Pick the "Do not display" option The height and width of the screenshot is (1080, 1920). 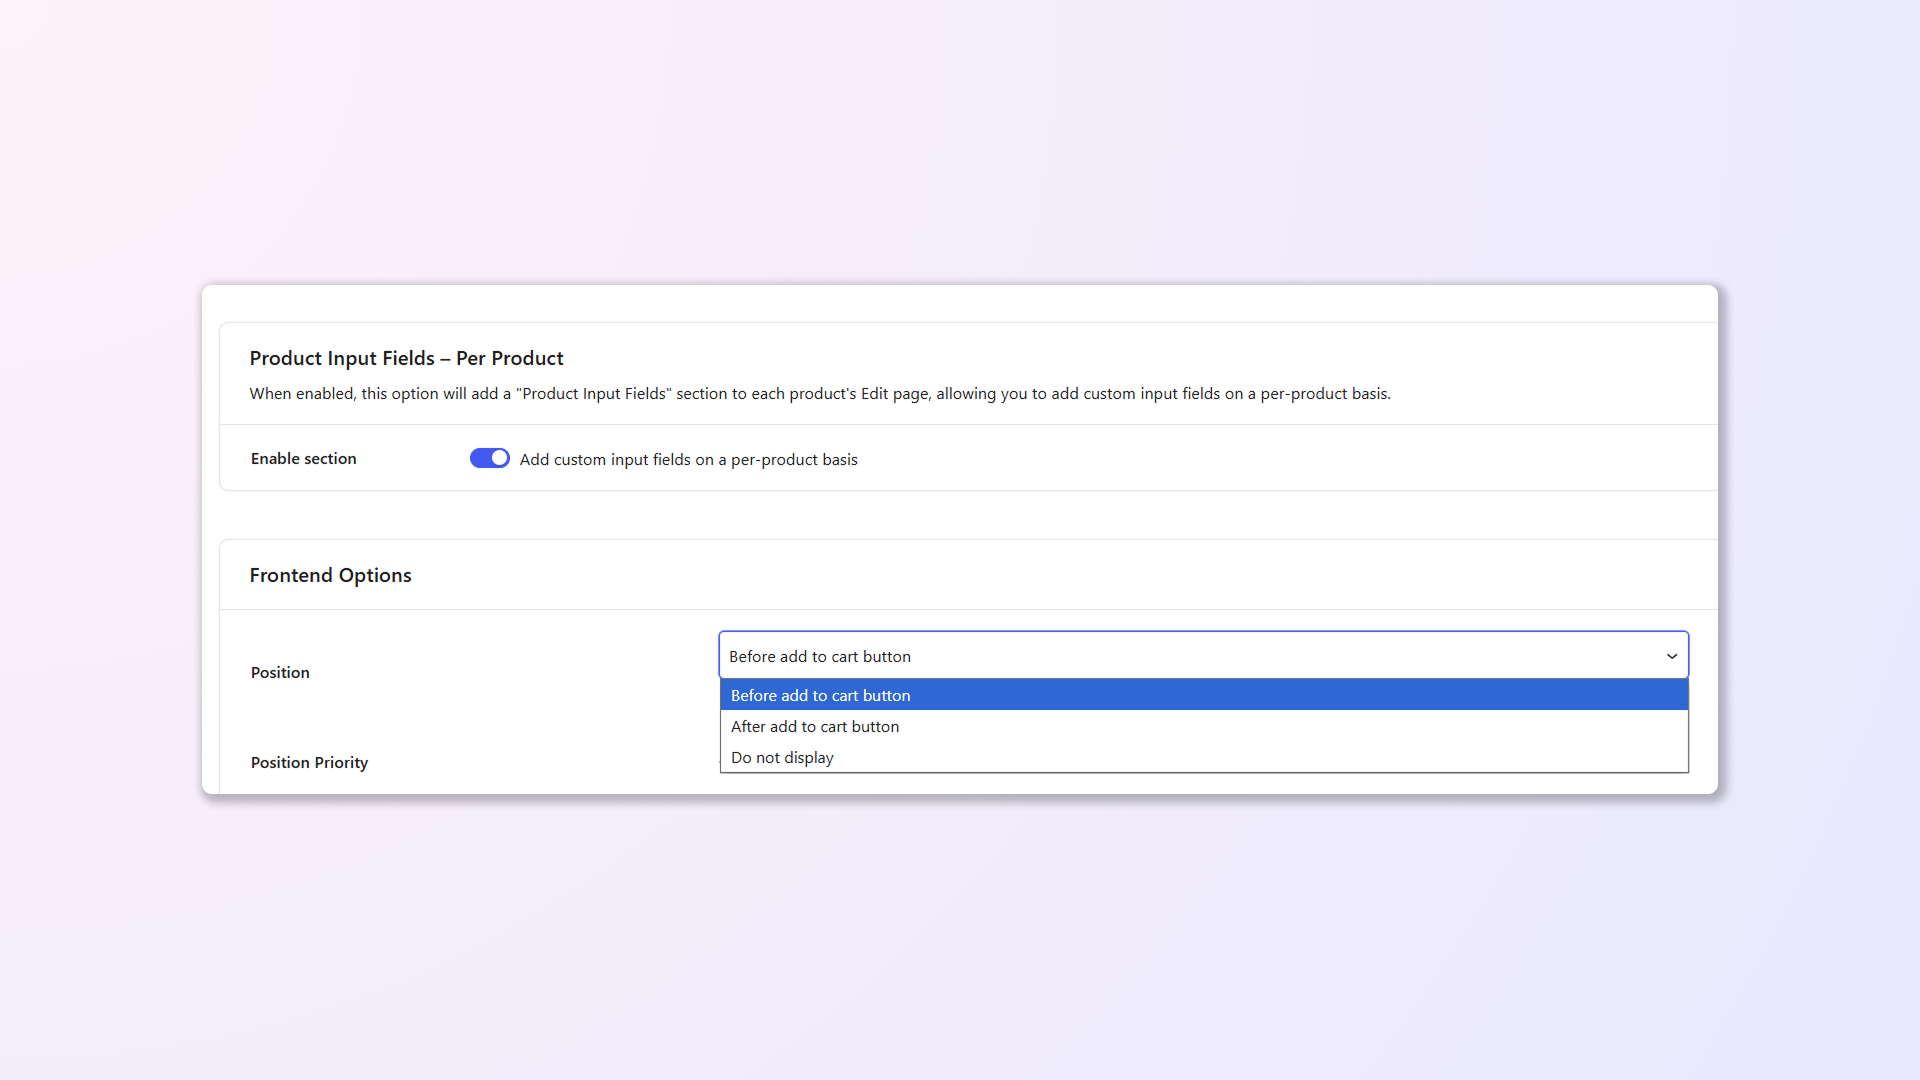click(781, 757)
